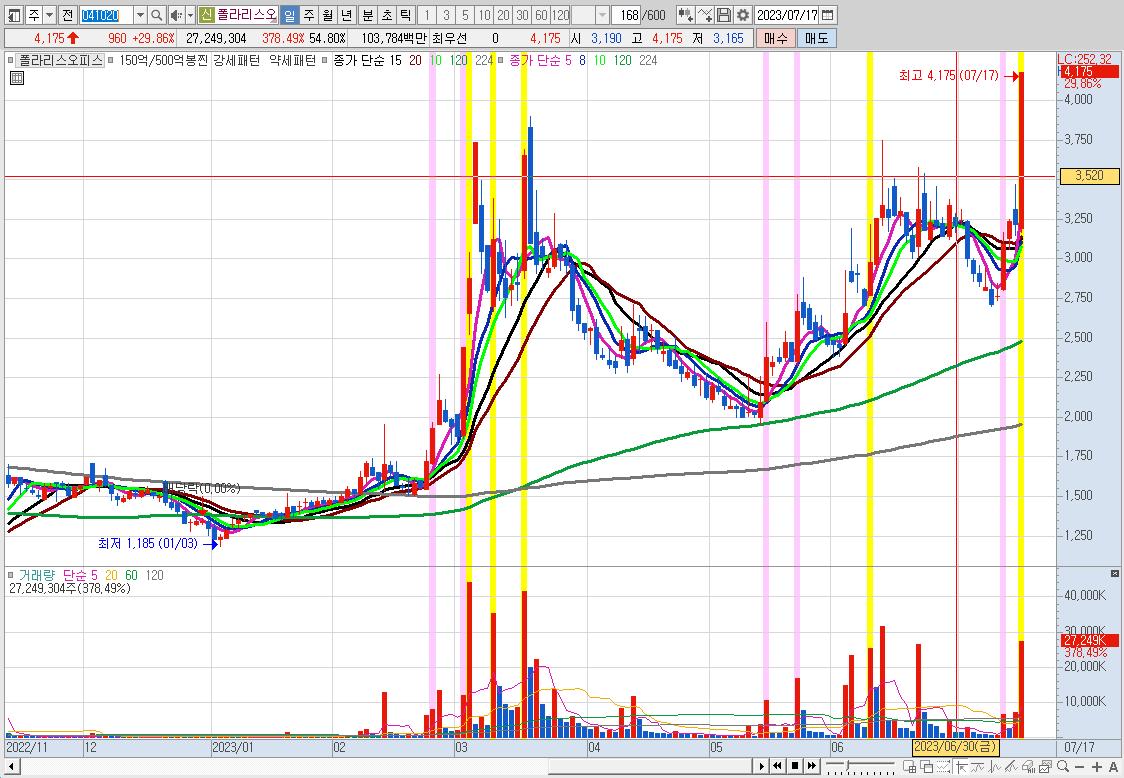Click the bottom magnifier zoom icon
The width and height of the screenshot is (1124, 778).
1062,767
